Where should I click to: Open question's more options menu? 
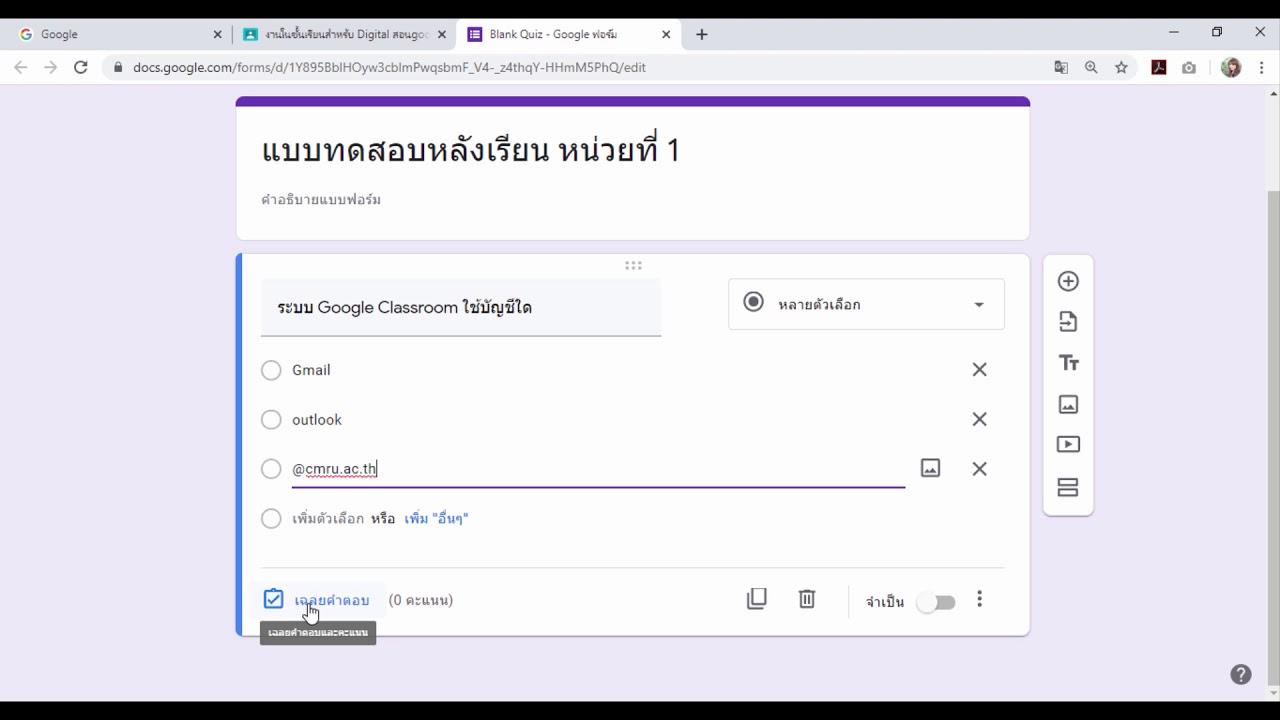(979, 599)
